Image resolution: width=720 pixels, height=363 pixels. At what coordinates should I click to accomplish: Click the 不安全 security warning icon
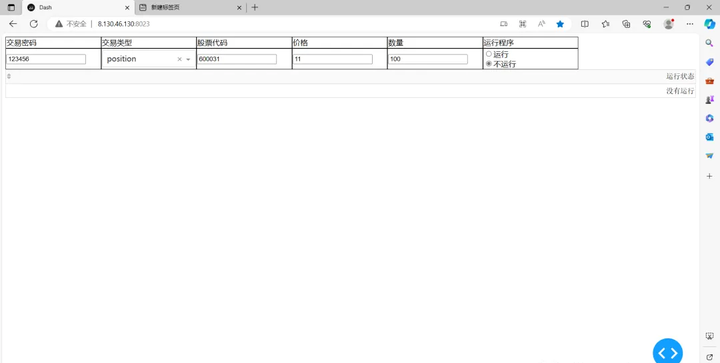click(x=59, y=24)
